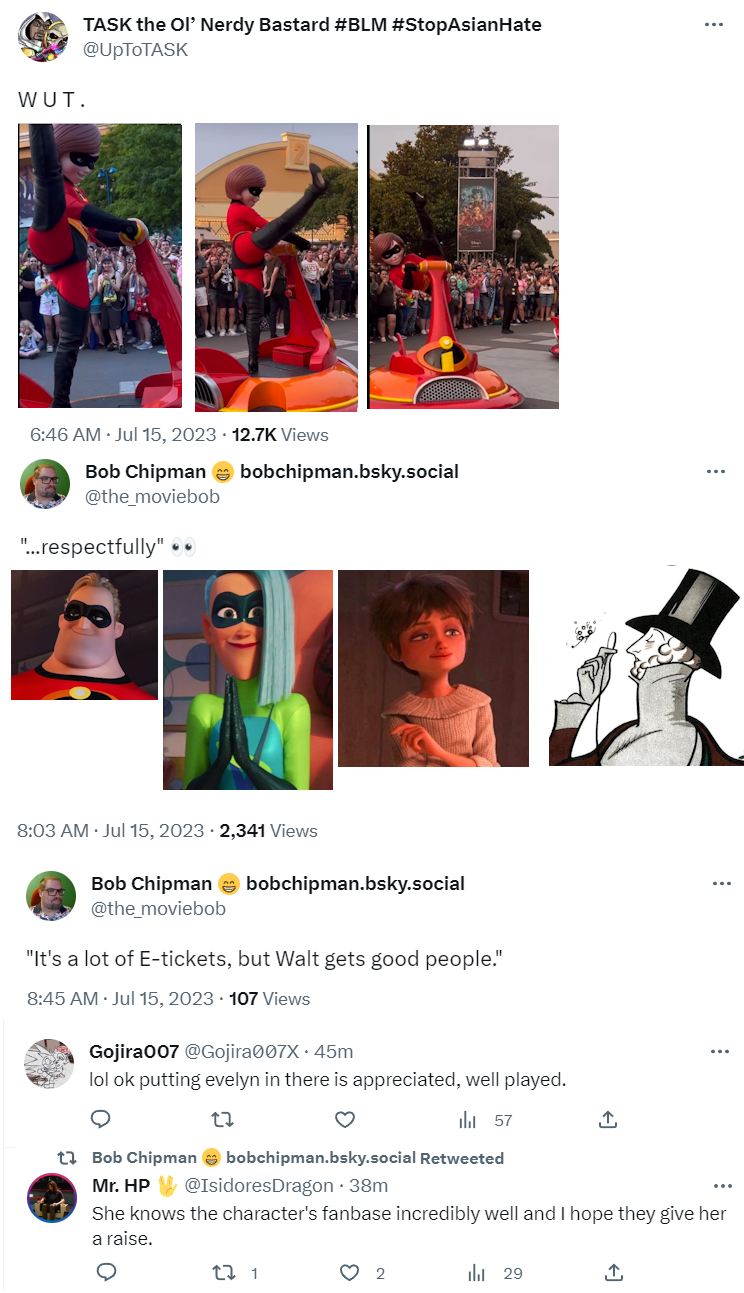Open more options for TASK's WUT tweet

[713, 25]
